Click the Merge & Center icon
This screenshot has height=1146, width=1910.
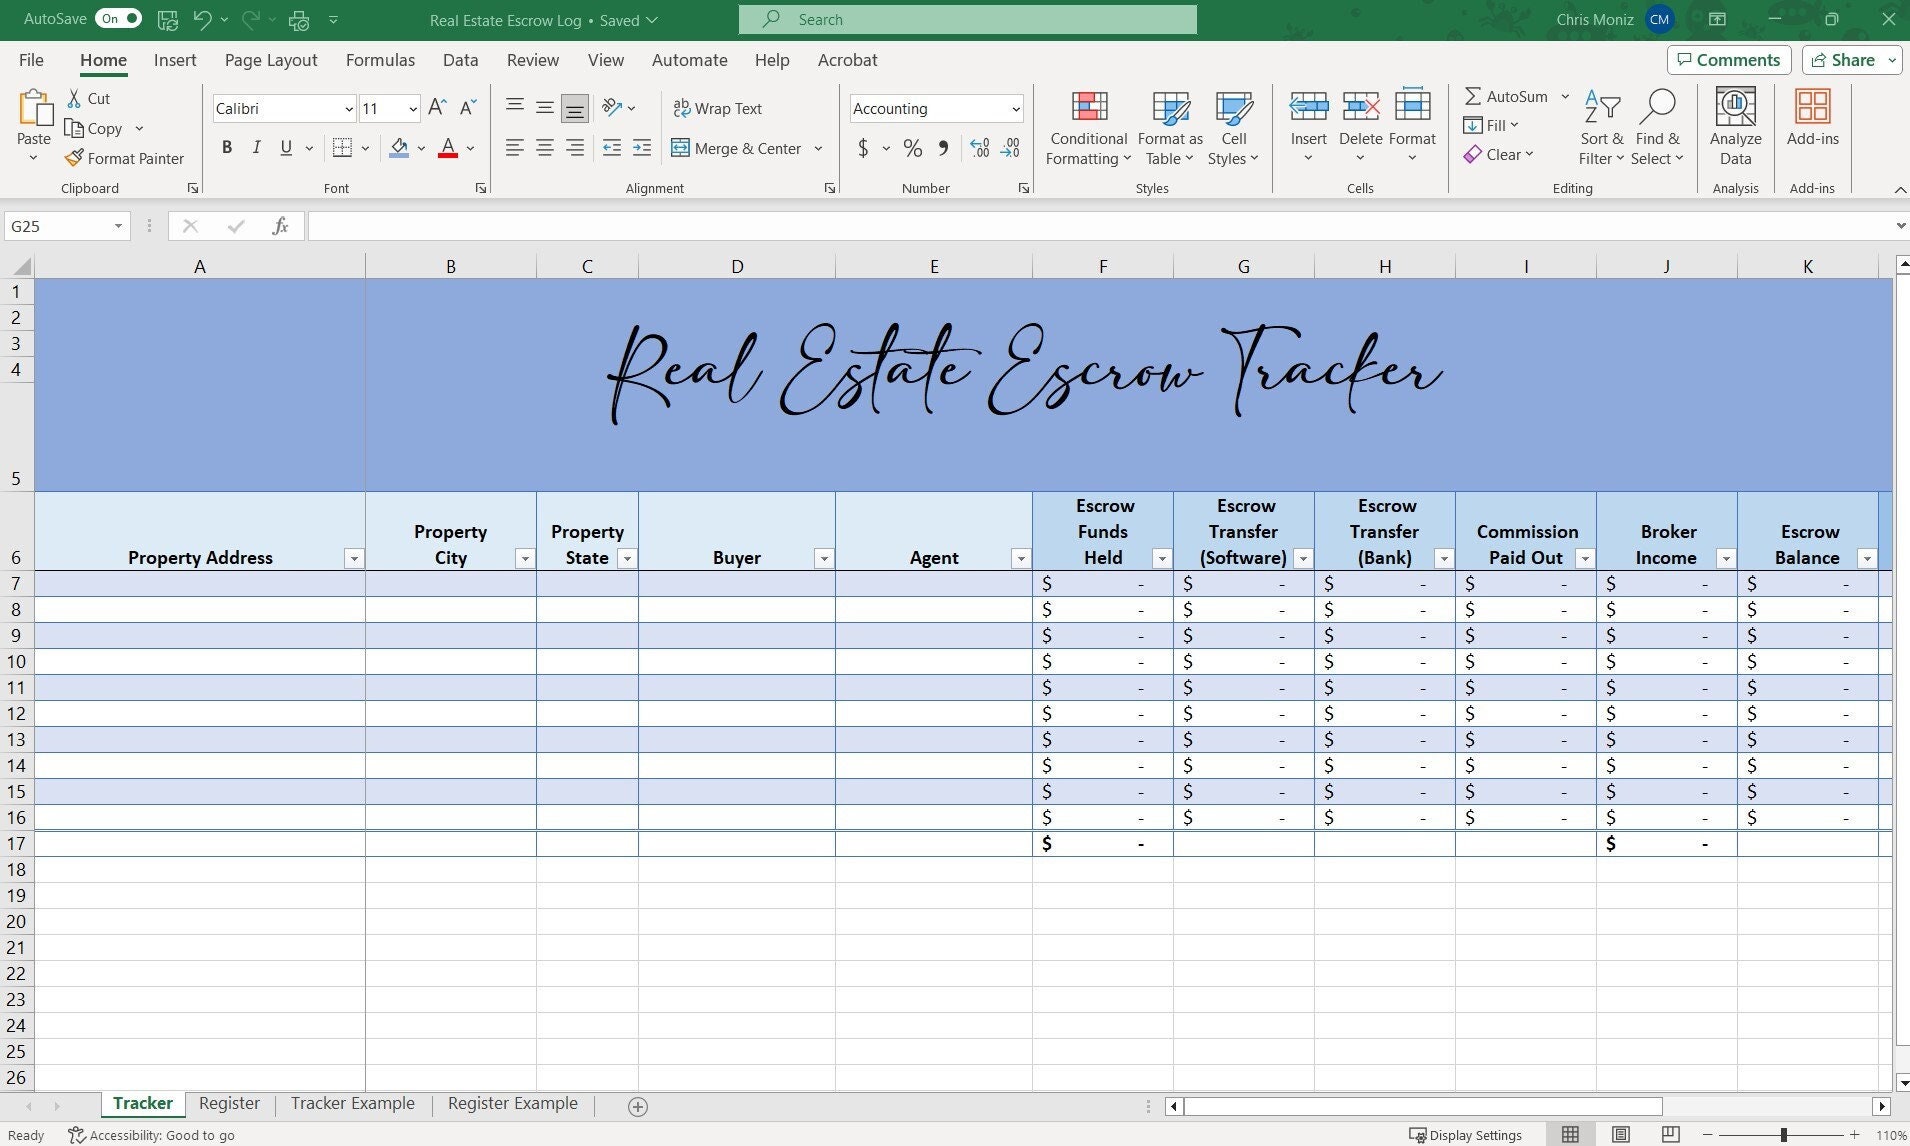tap(683, 148)
